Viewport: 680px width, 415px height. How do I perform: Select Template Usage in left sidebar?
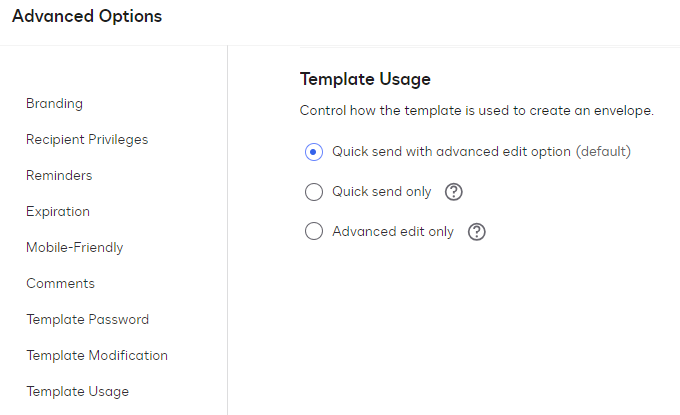pos(77,391)
